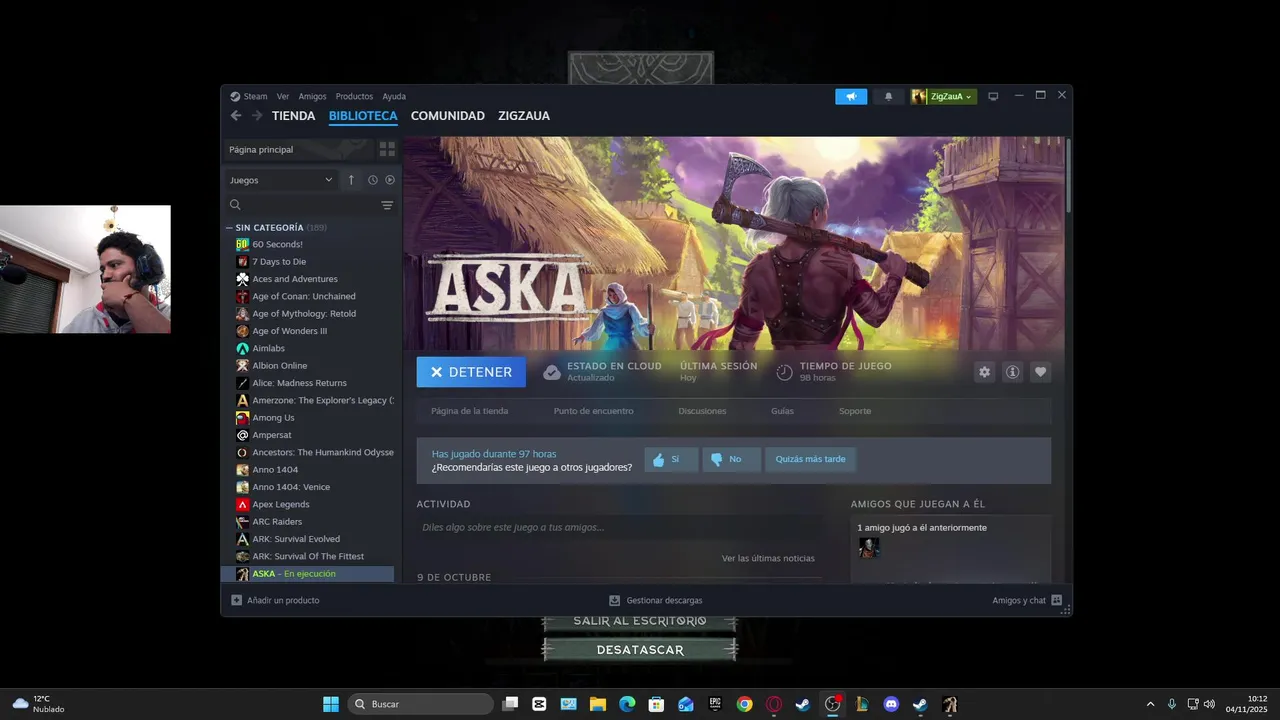Screen dimensions: 1280x720
Task: Switch to Big Picture mode monitor icon
Action: pyautogui.click(x=993, y=96)
